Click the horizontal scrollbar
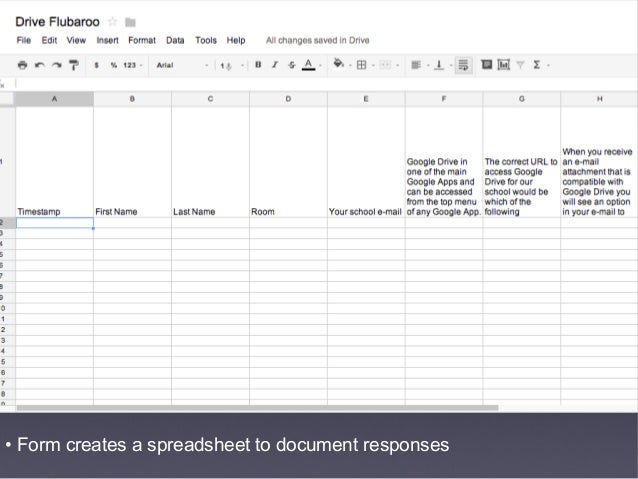638x479 pixels. [257, 408]
